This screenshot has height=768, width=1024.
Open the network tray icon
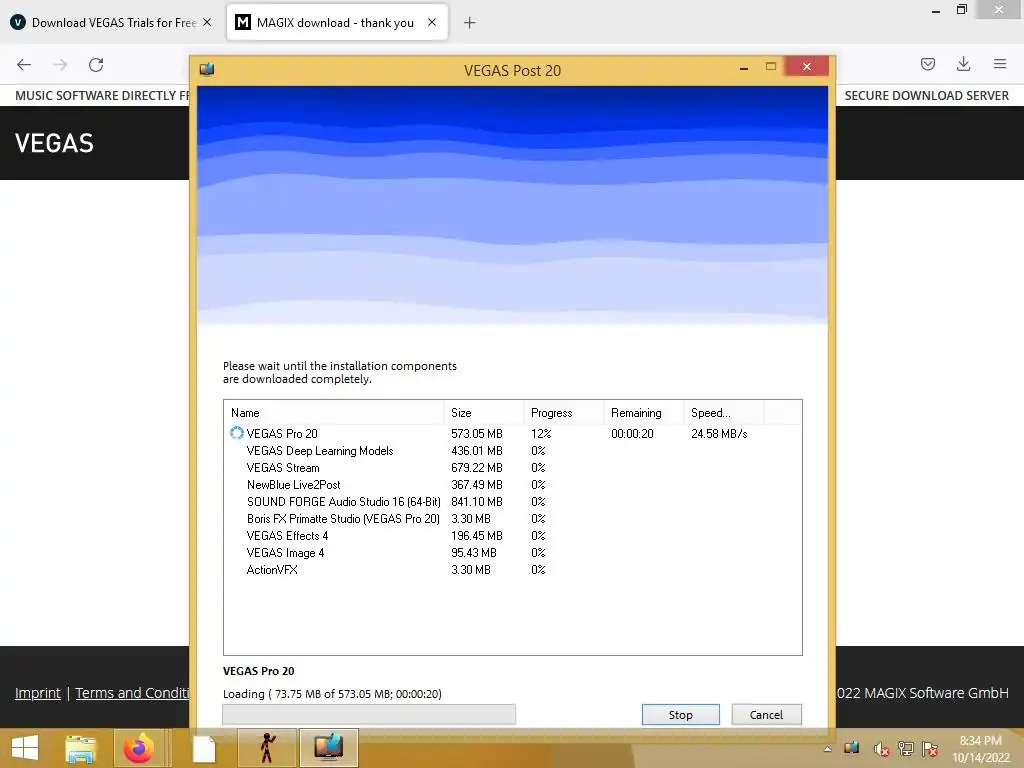click(906, 749)
